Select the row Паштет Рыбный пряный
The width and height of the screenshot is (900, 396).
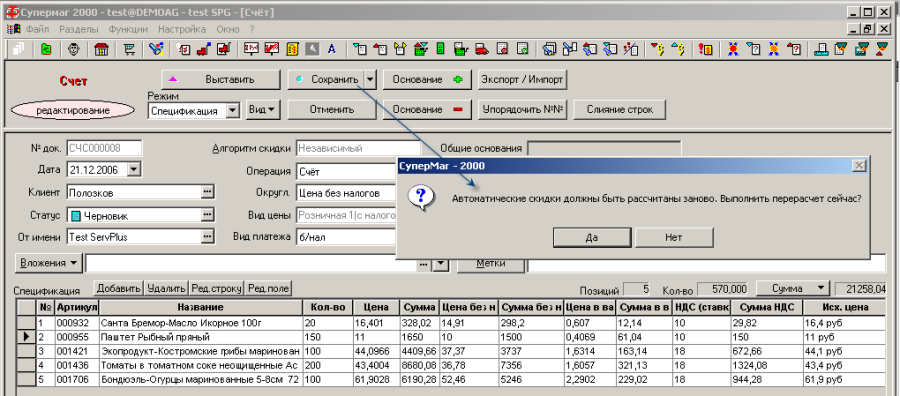click(x=451, y=337)
